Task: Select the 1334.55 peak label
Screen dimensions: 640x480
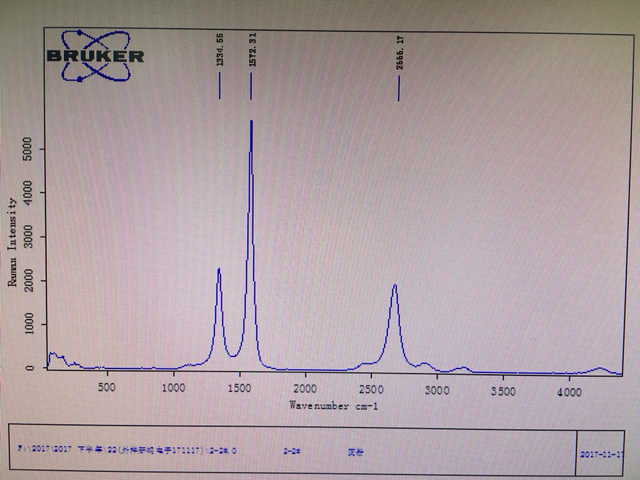Action: point(220,50)
